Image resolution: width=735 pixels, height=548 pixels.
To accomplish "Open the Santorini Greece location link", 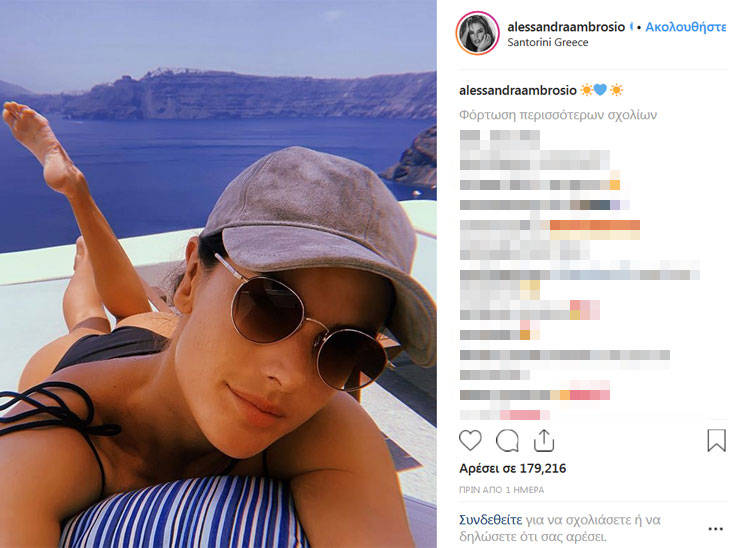I will tap(548, 42).
